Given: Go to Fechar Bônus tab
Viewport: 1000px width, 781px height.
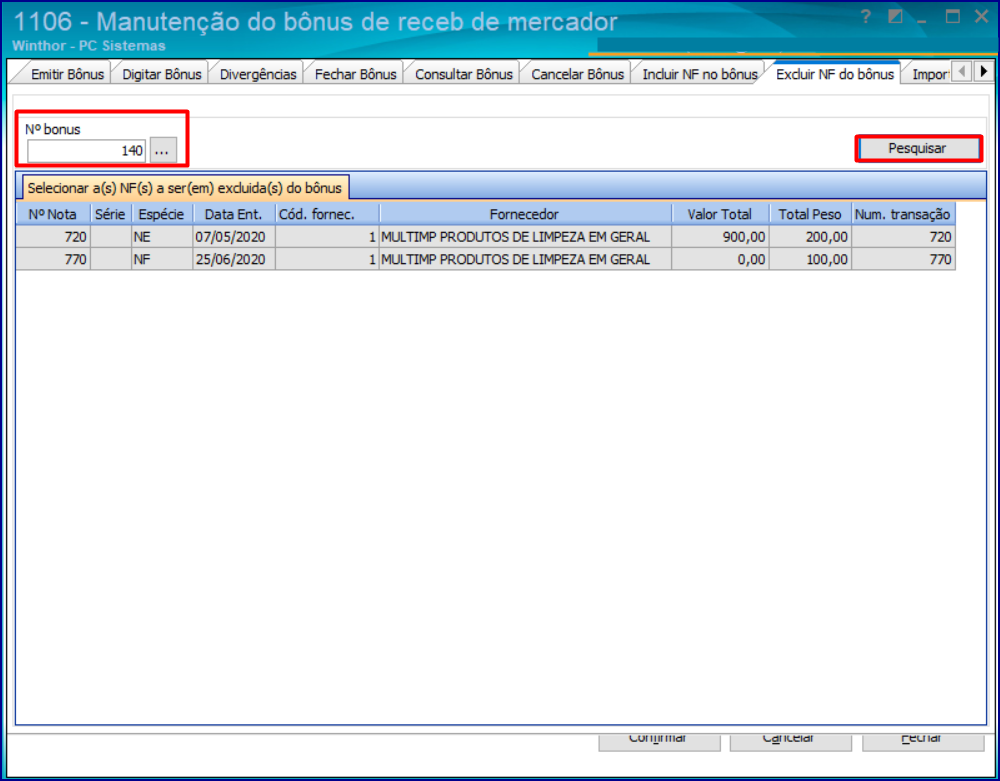Looking at the screenshot, I should tap(355, 74).
